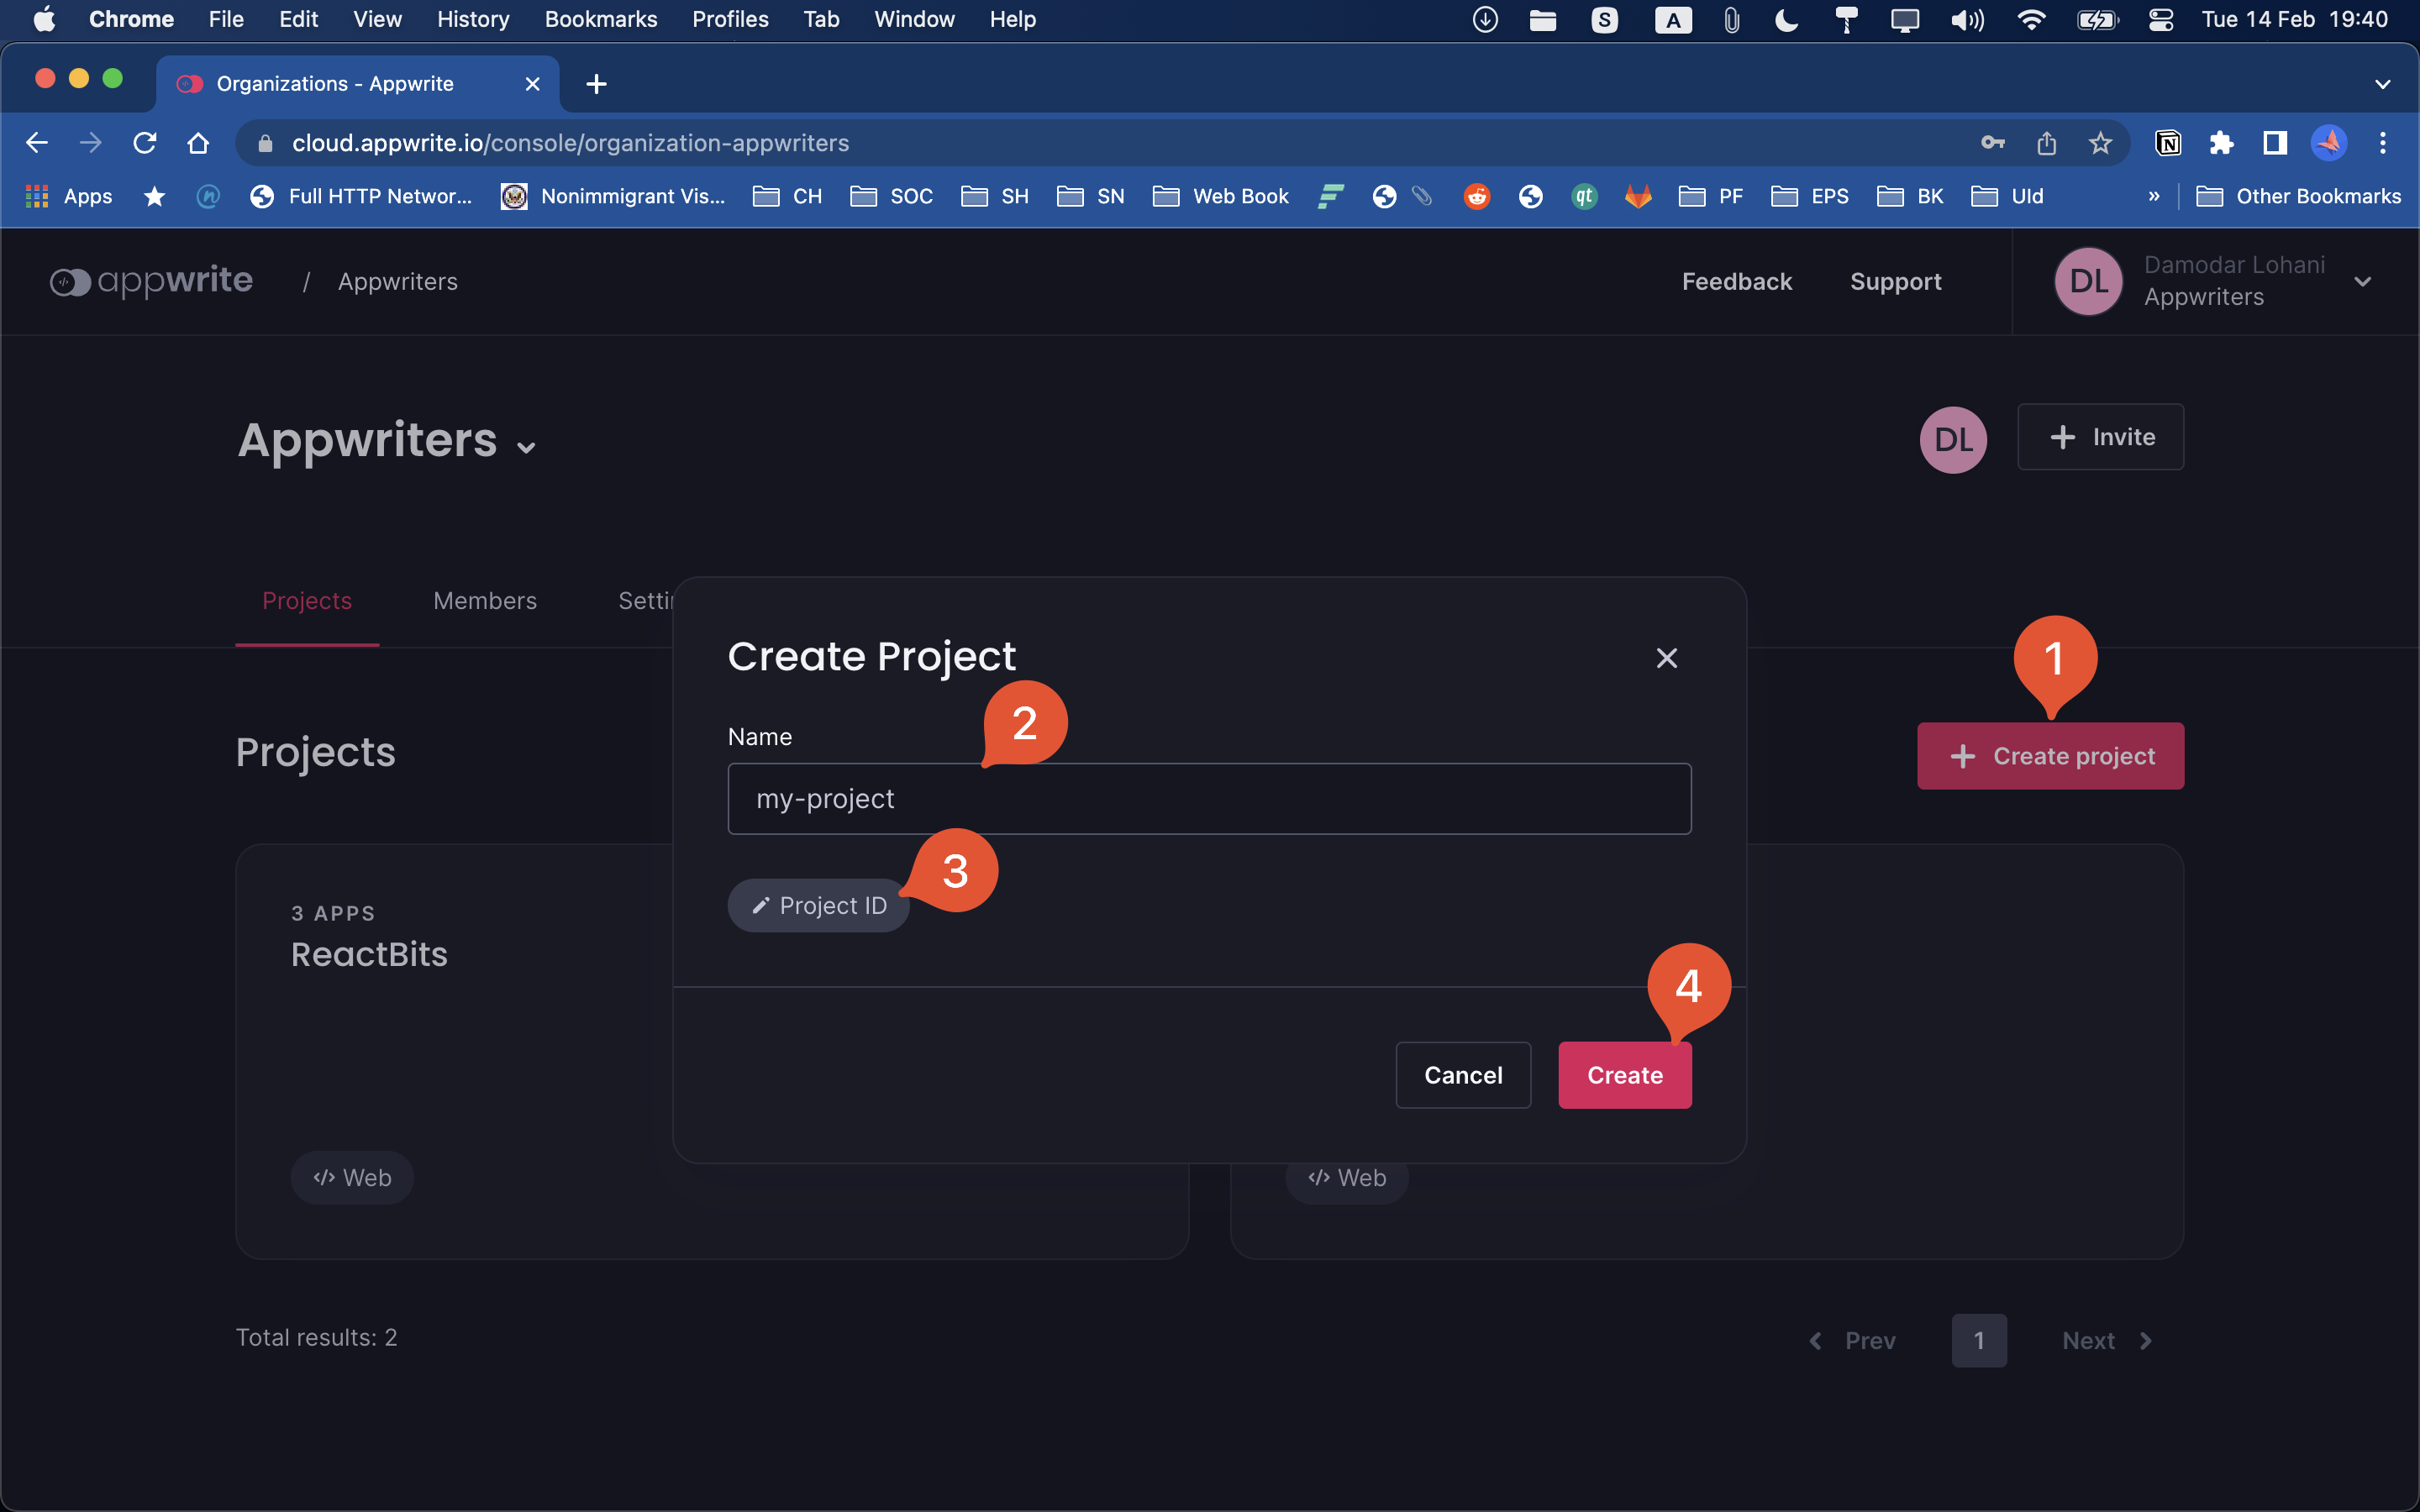The width and height of the screenshot is (2420, 1512).
Task: Open the Wi-Fi status icon
Action: 2031,19
